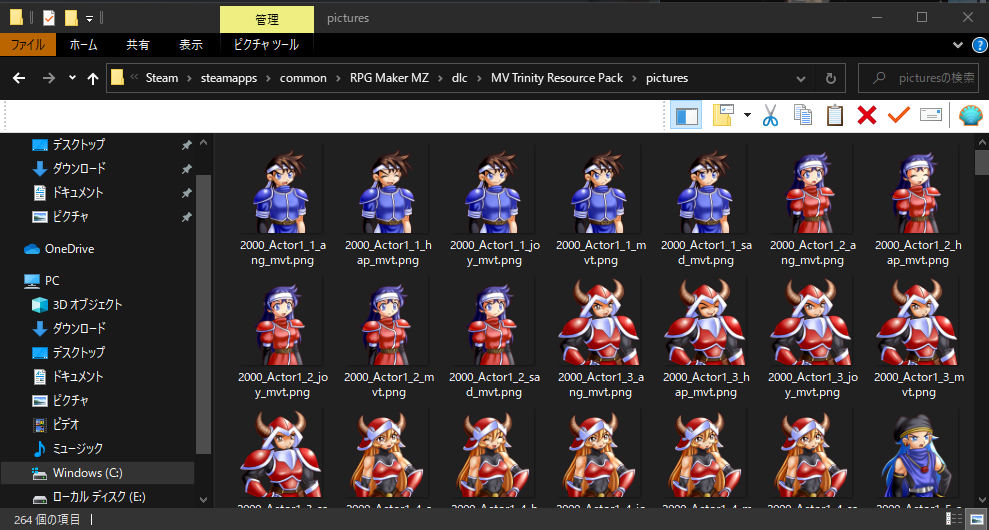The width and height of the screenshot is (989, 530).
Task: Click RPG Maker MZ breadcrumb
Action: click(390, 78)
